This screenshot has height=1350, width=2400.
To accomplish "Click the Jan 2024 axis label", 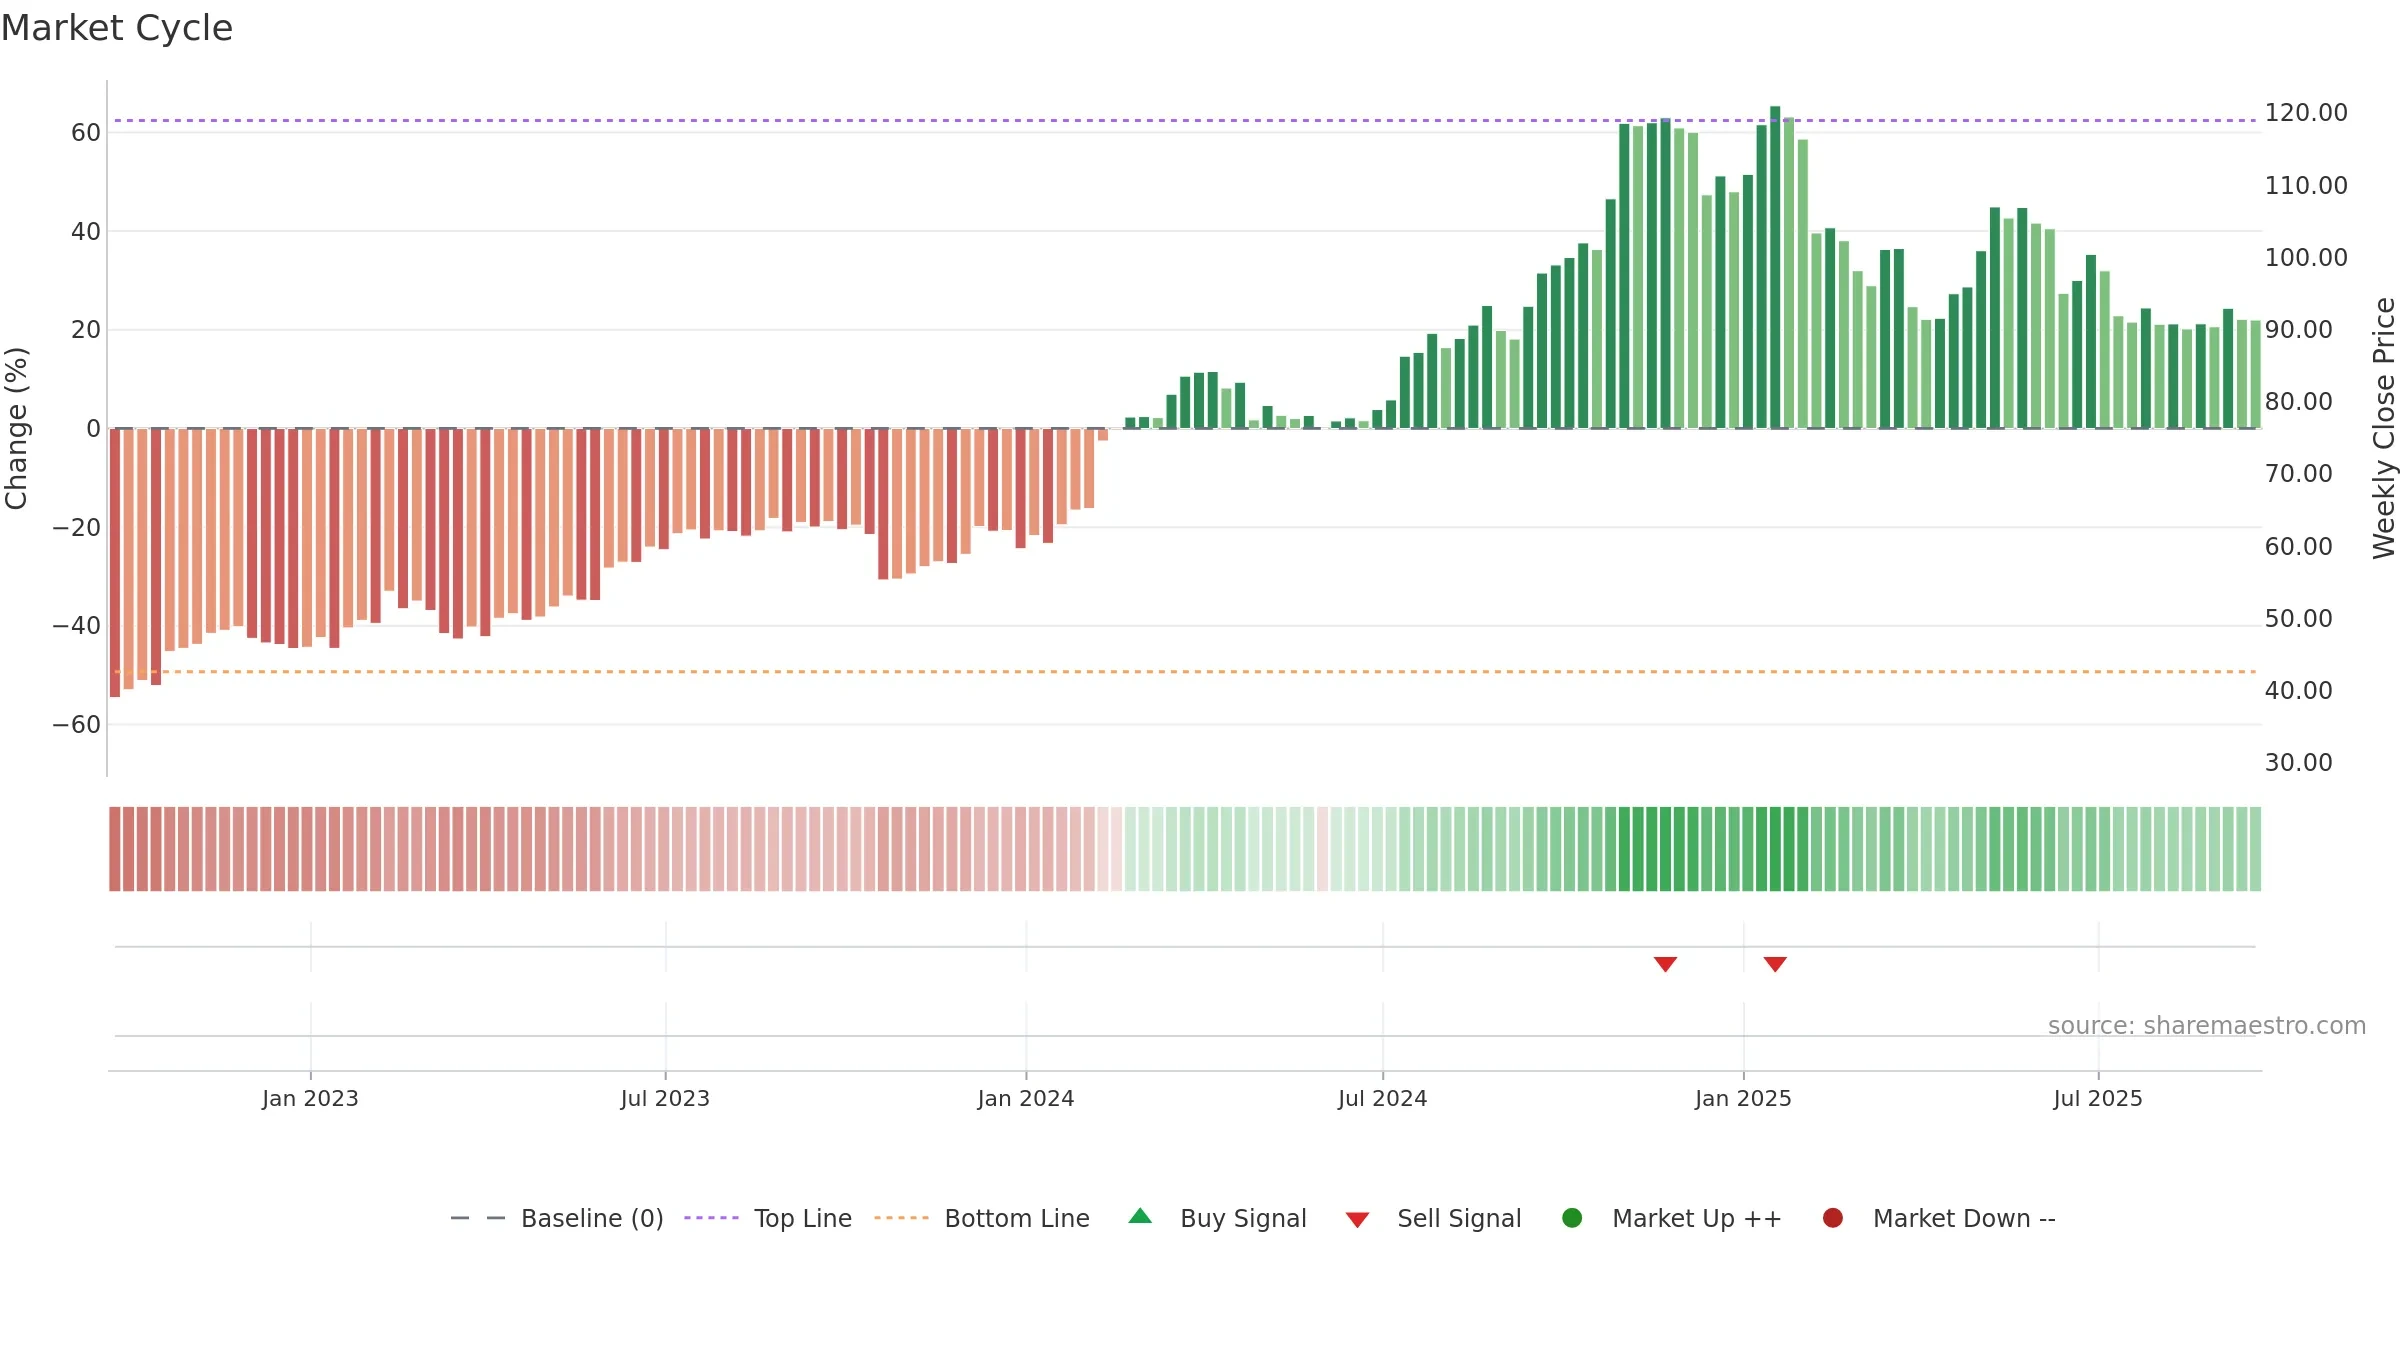I will coord(1026,1098).
